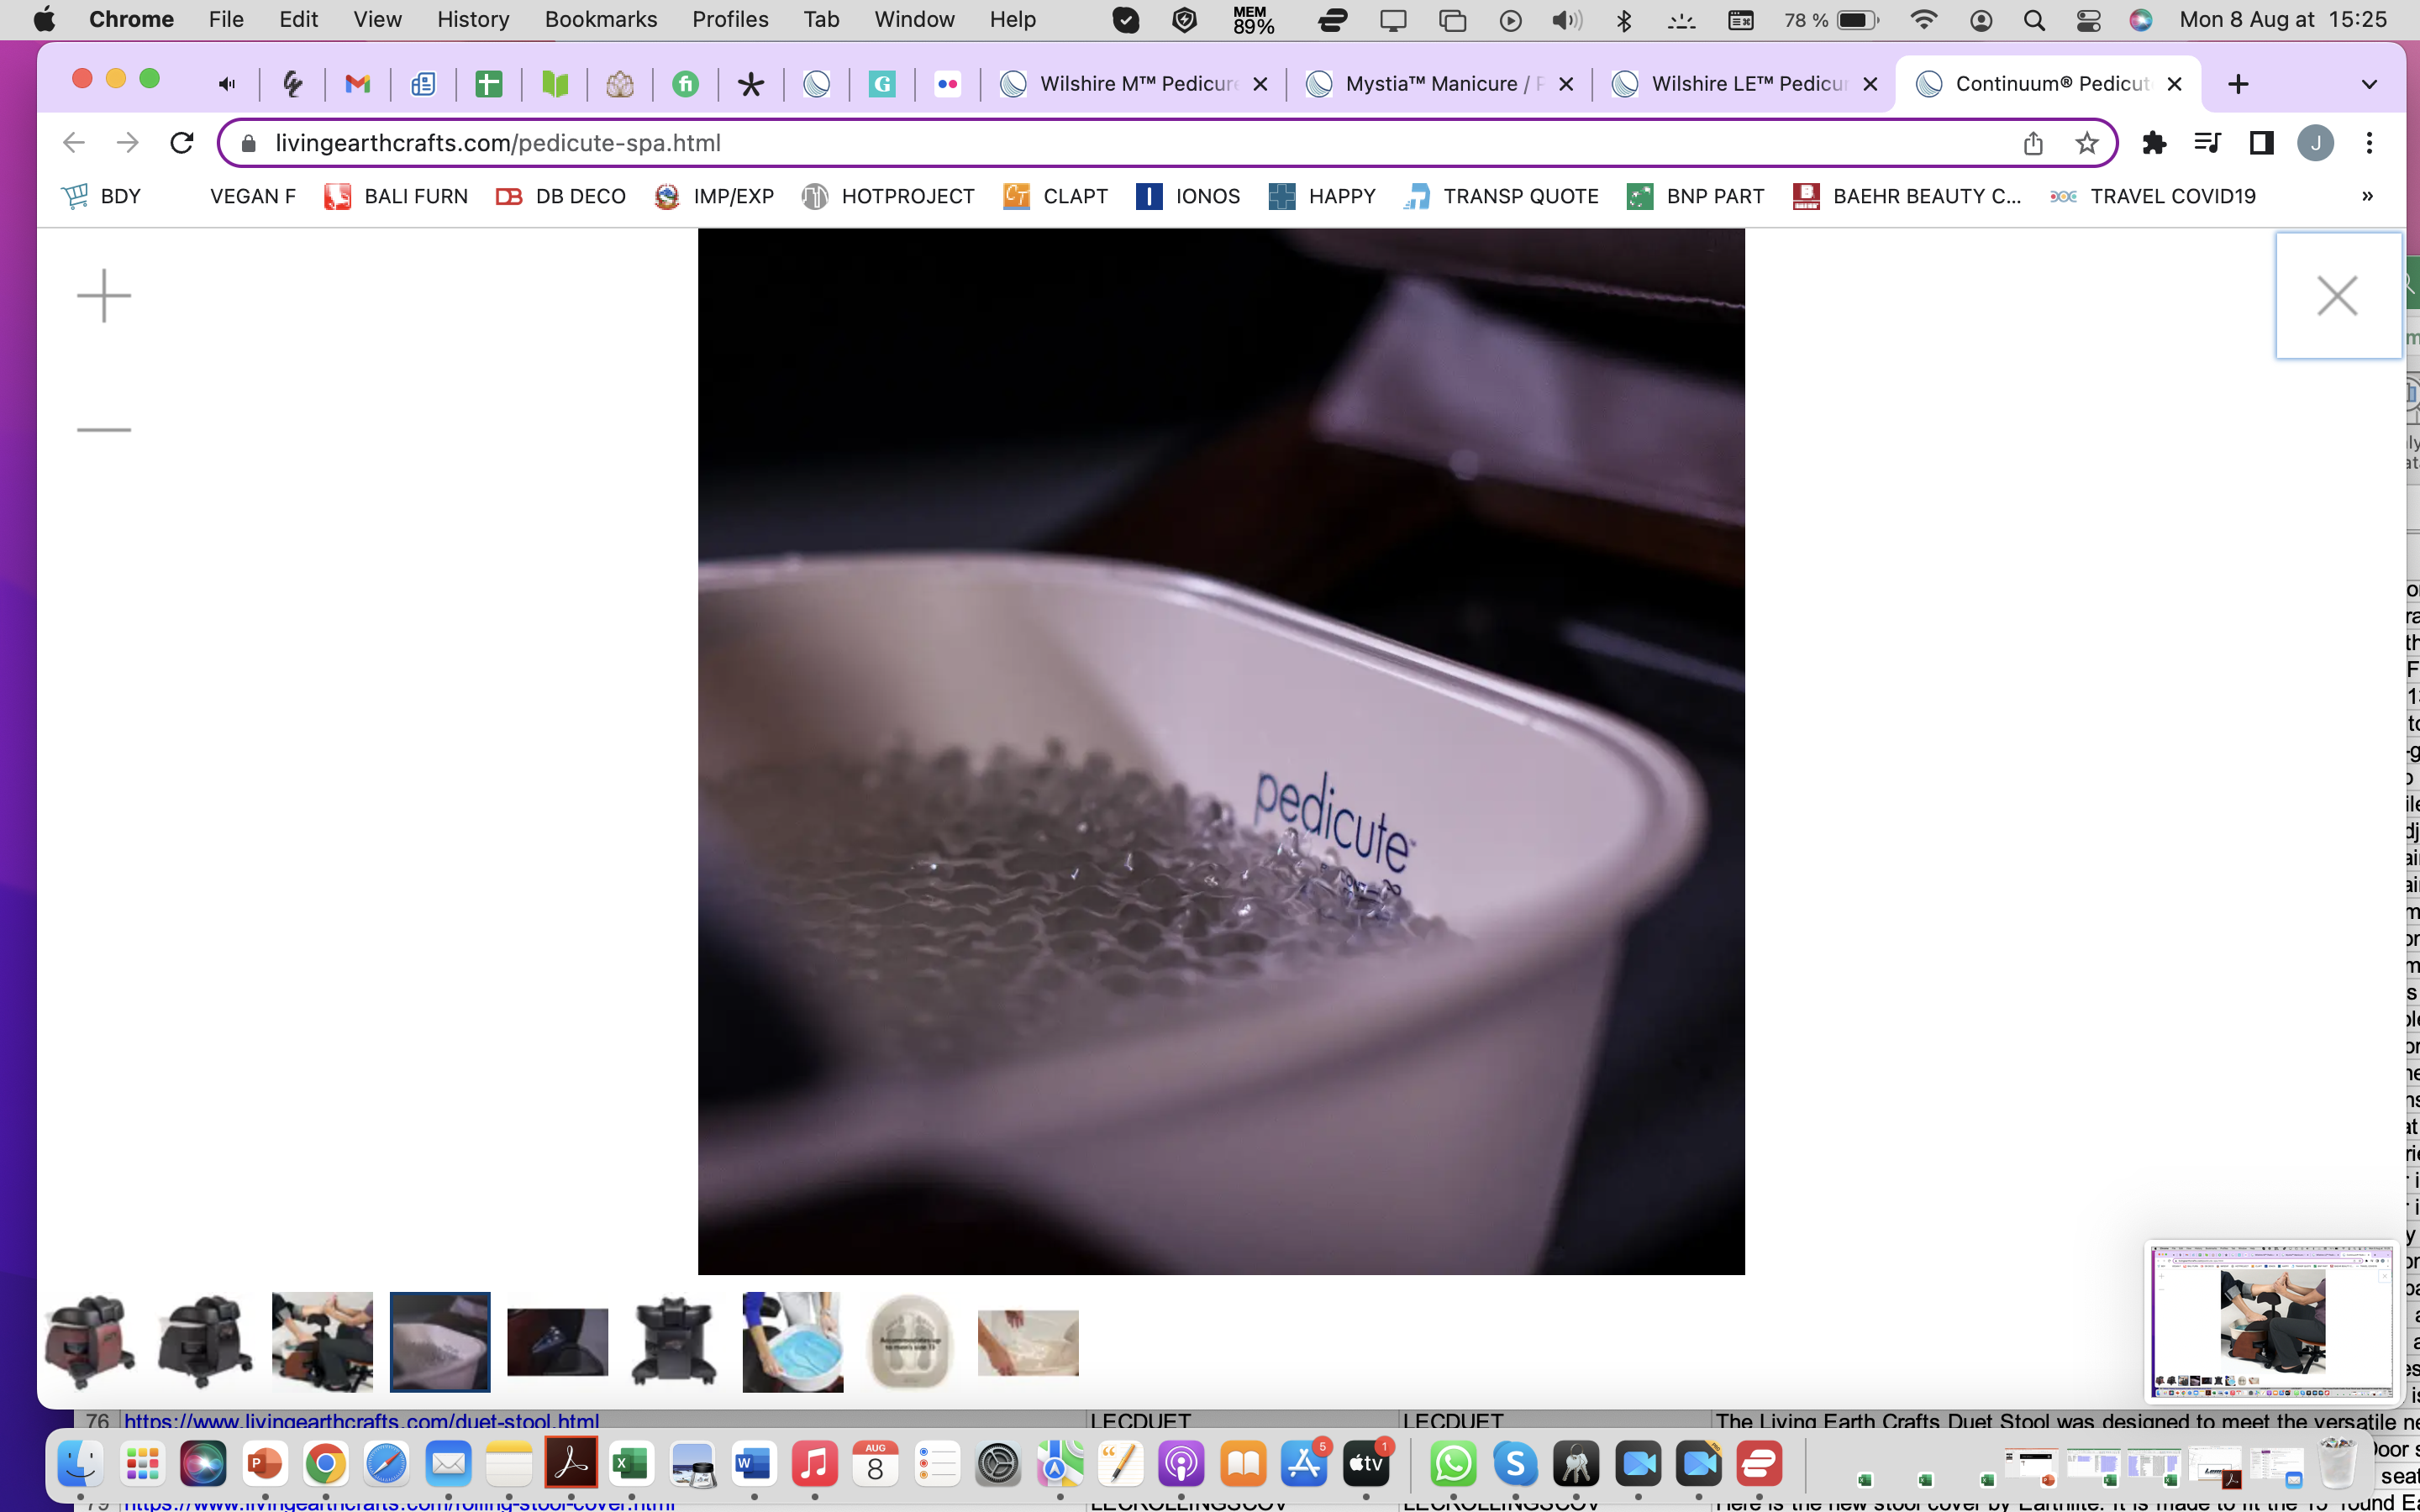Open the footprint basin diagram thumbnail
The image size is (2420, 1512).
tap(910, 1342)
